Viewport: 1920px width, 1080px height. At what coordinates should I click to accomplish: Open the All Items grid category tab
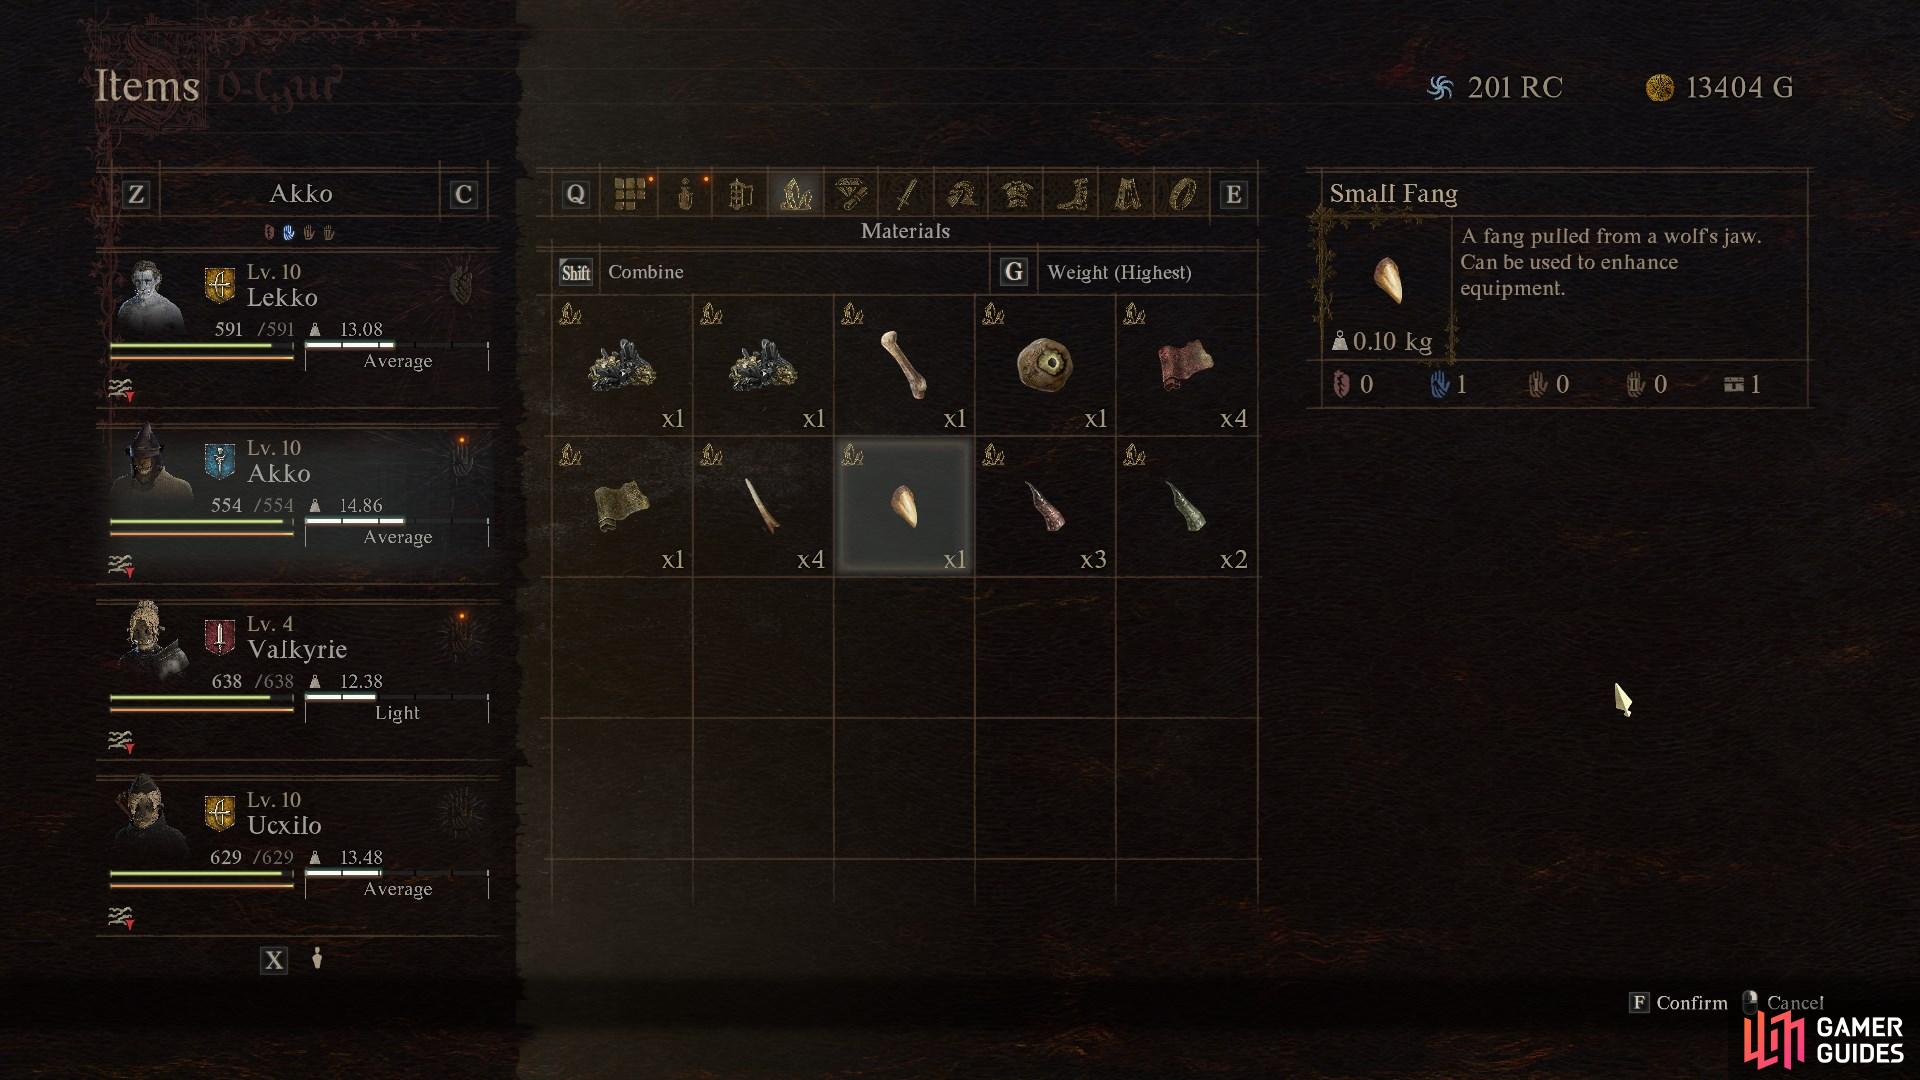pyautogui.click(x=630, y=194)
